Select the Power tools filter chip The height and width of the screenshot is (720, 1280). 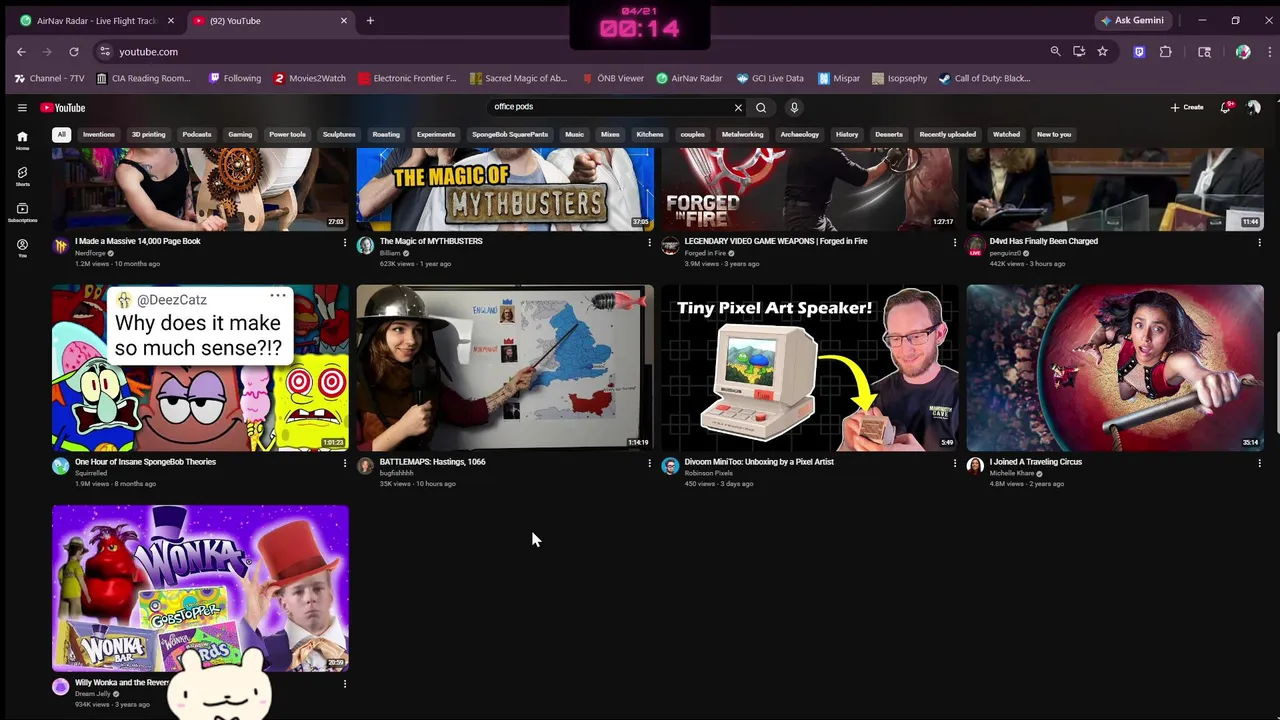[287, 134]
